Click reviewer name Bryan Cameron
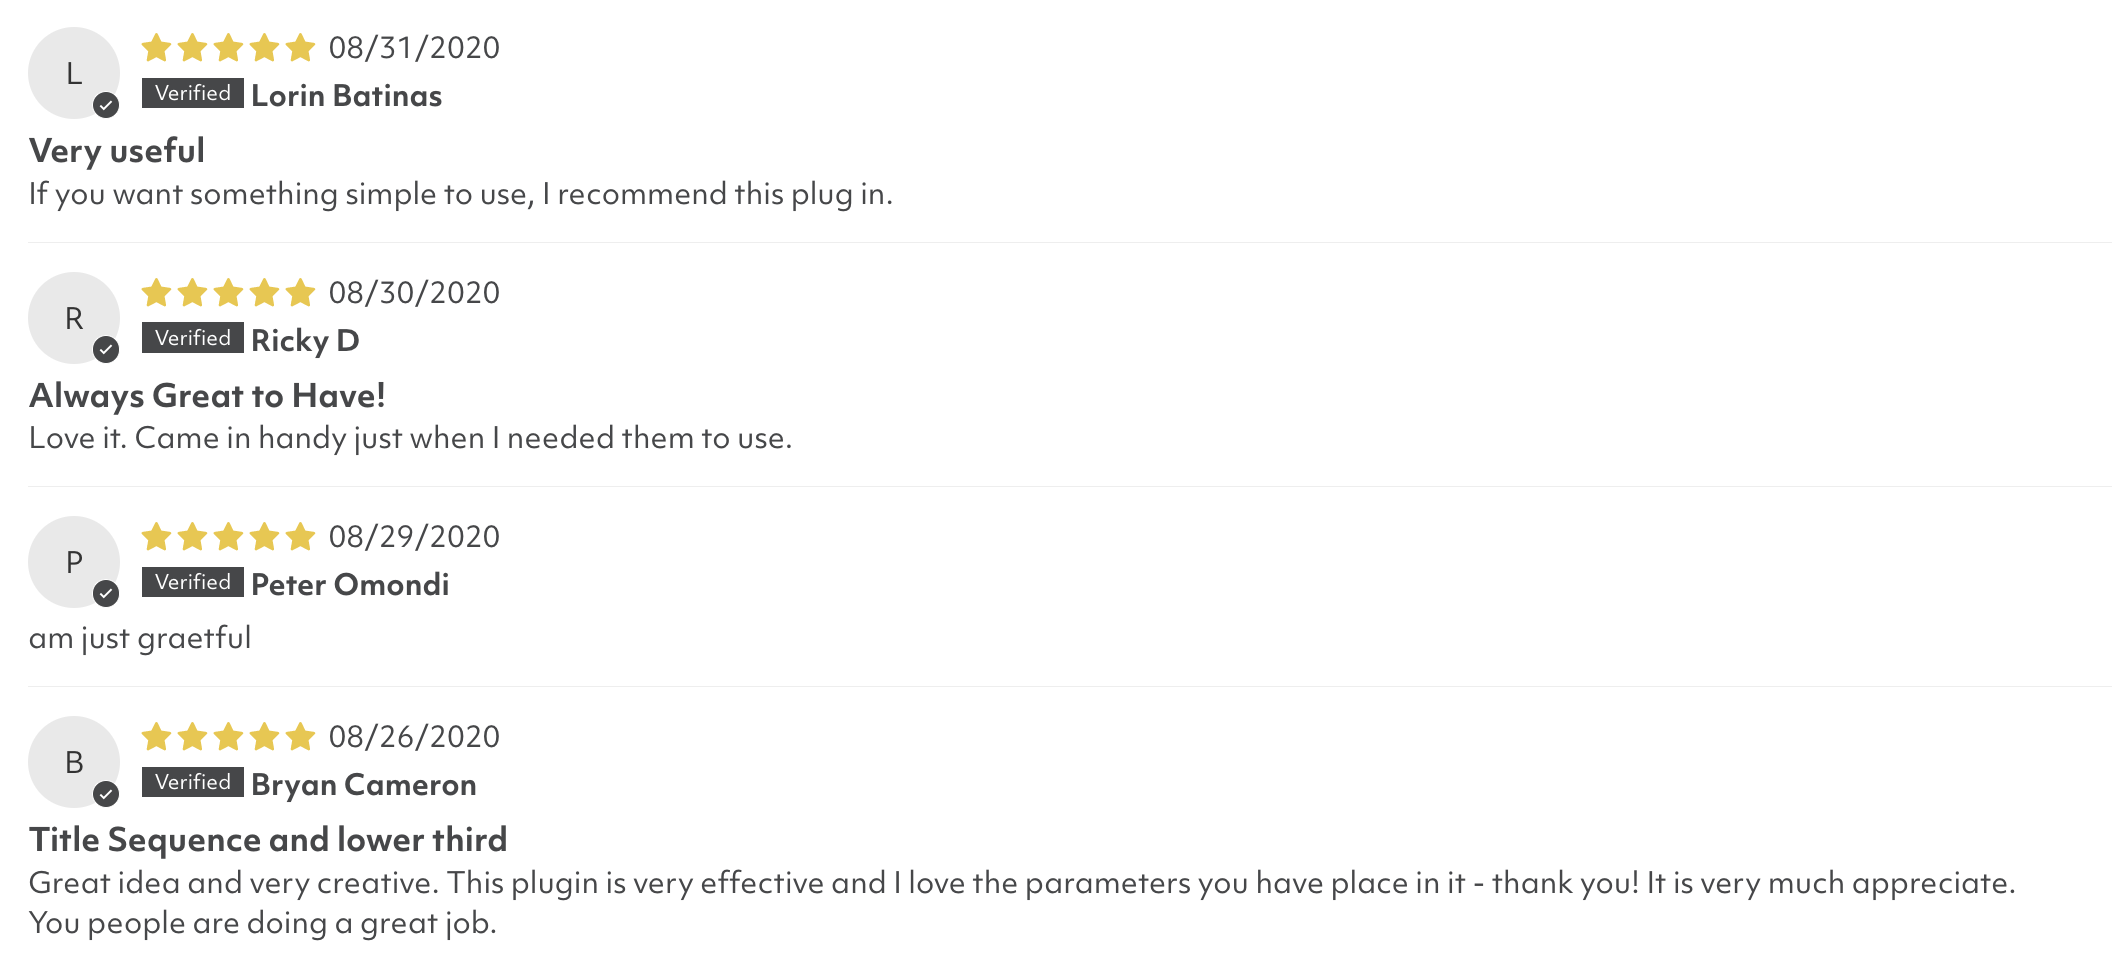The image size is (2112, 960). pyautogui.click(x=363, y=785)
